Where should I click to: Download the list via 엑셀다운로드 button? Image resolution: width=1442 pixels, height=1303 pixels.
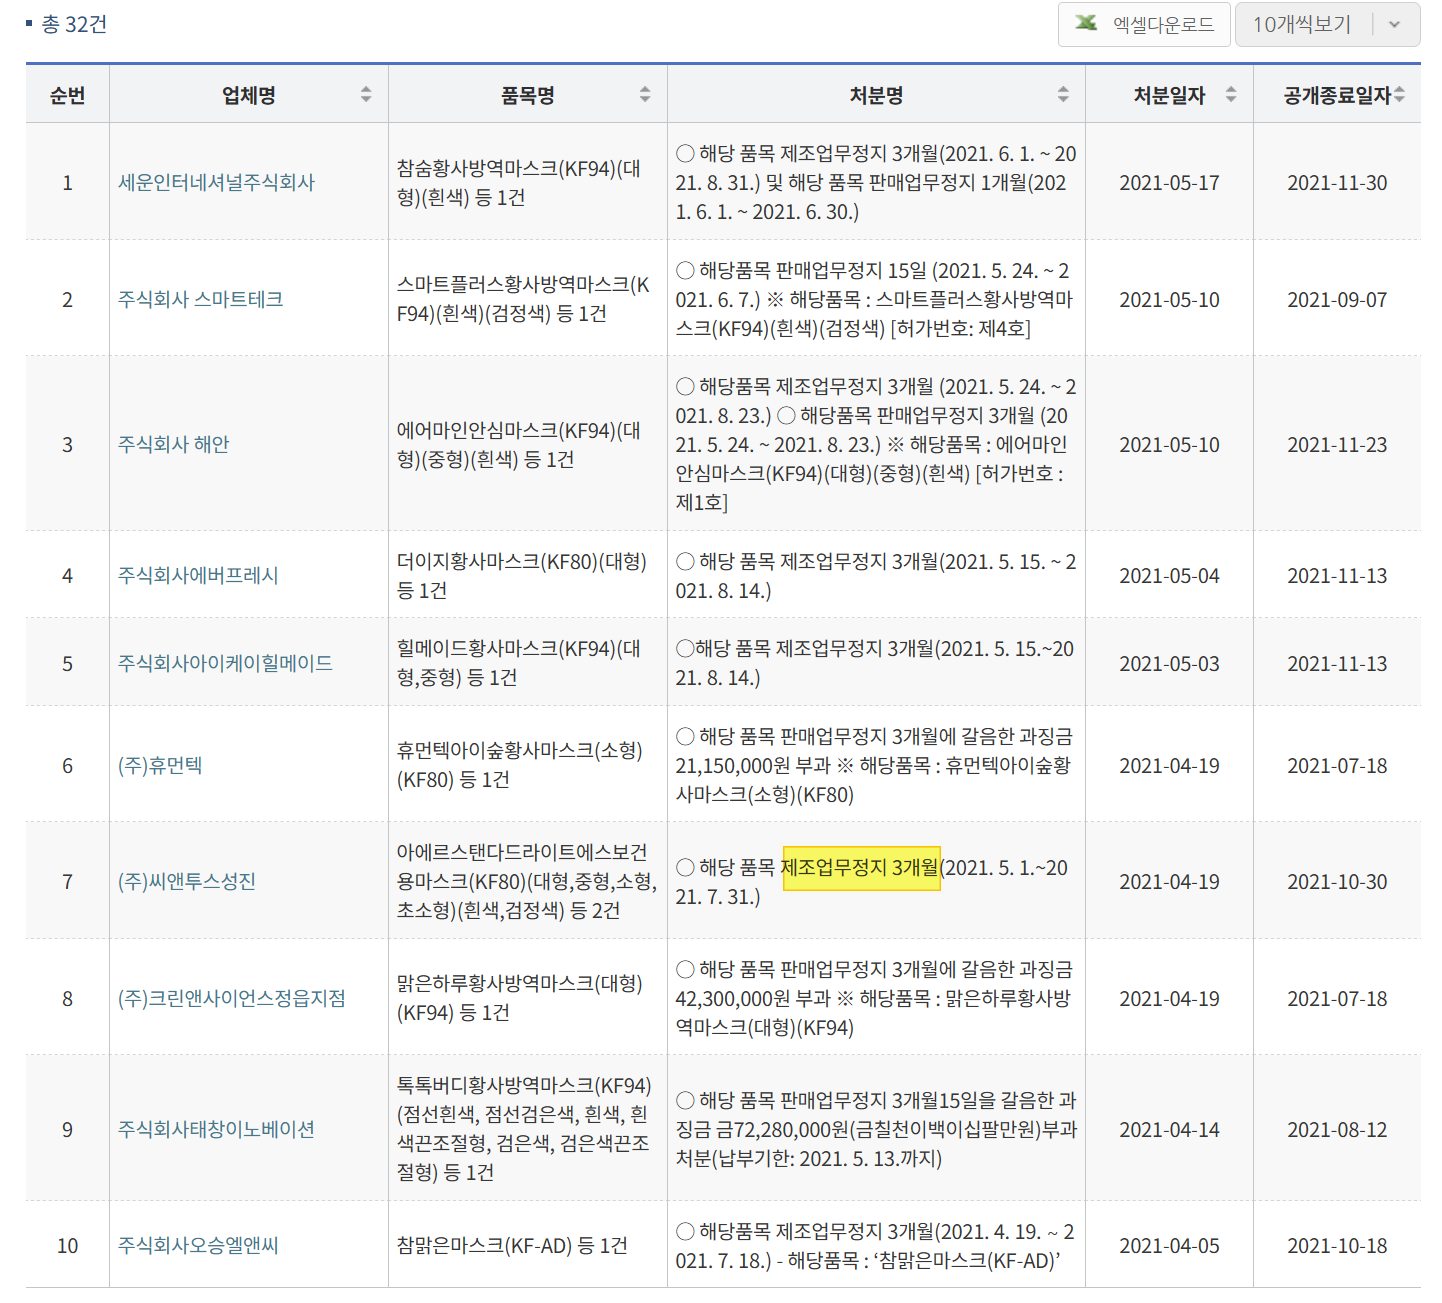1144,24
